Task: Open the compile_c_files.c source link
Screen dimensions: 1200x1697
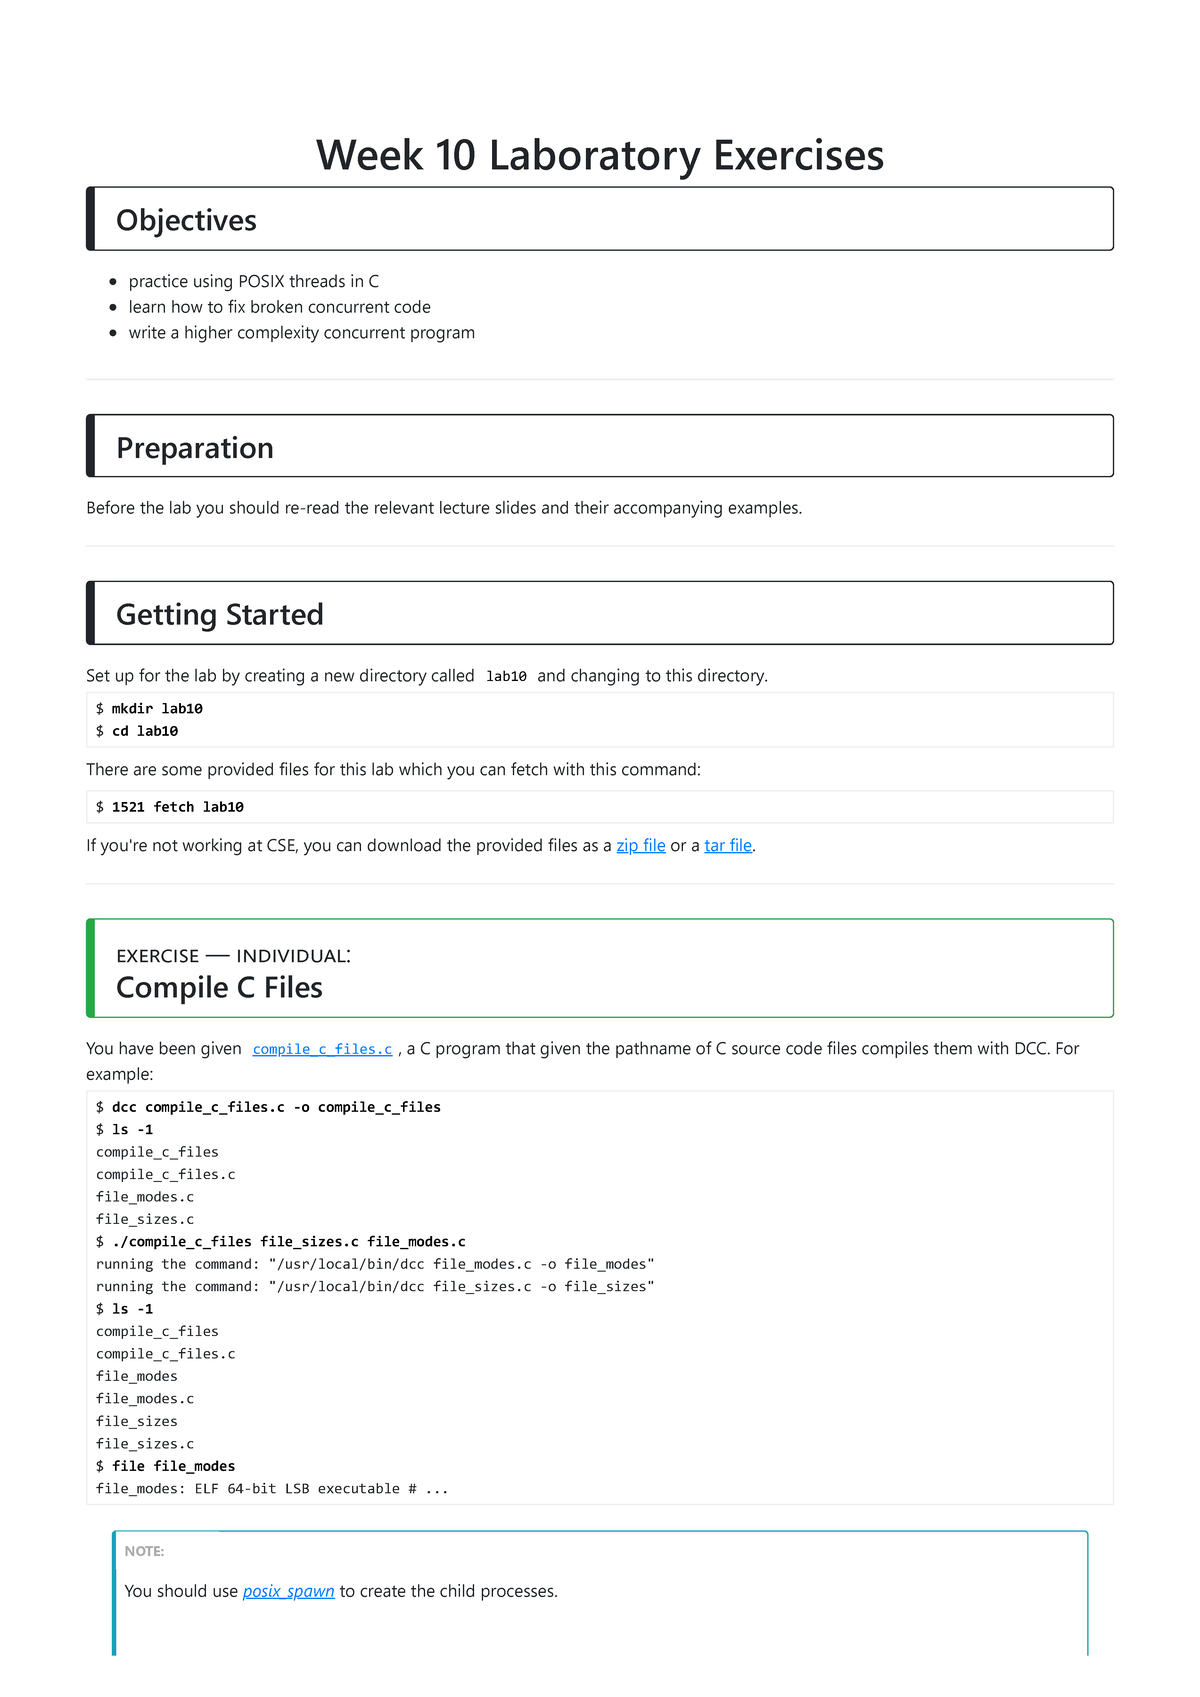Action: point(322,1049)
